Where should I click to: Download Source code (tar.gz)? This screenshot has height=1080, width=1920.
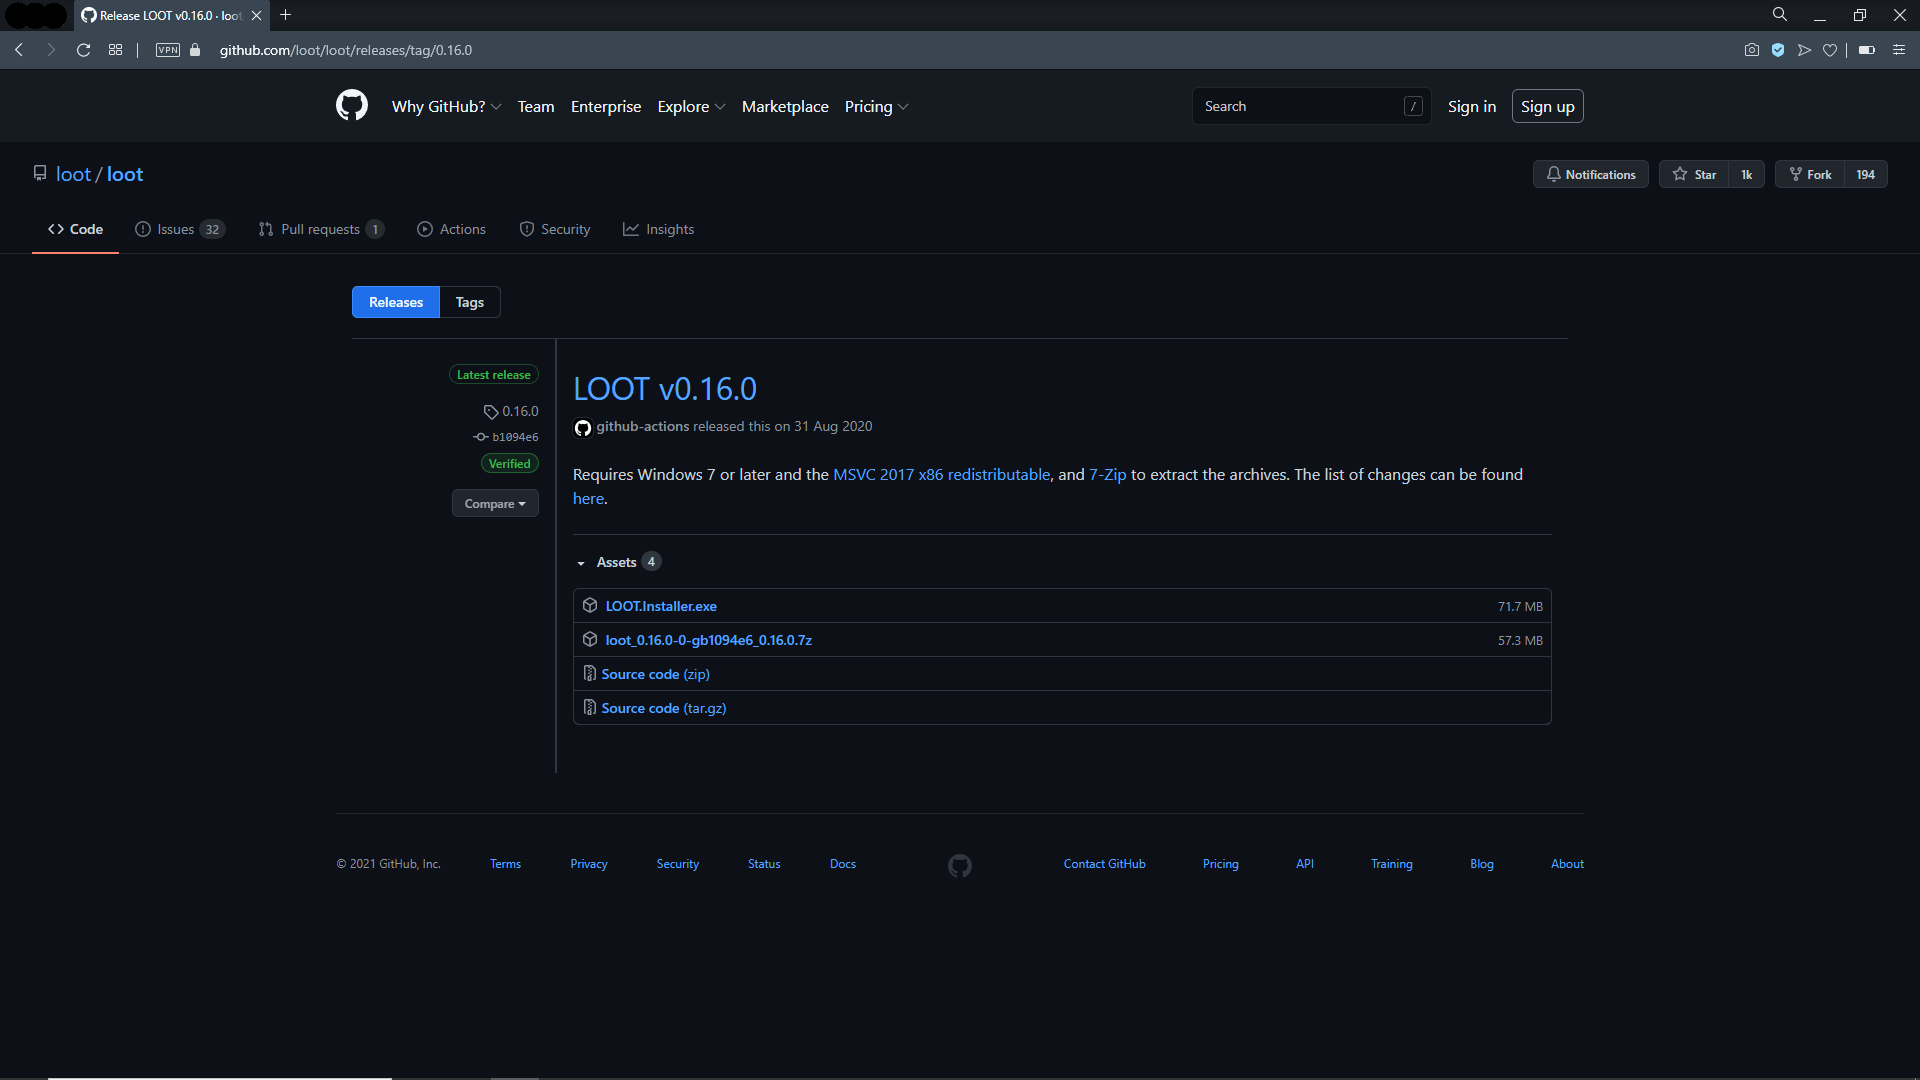click(x=664, y=708)
